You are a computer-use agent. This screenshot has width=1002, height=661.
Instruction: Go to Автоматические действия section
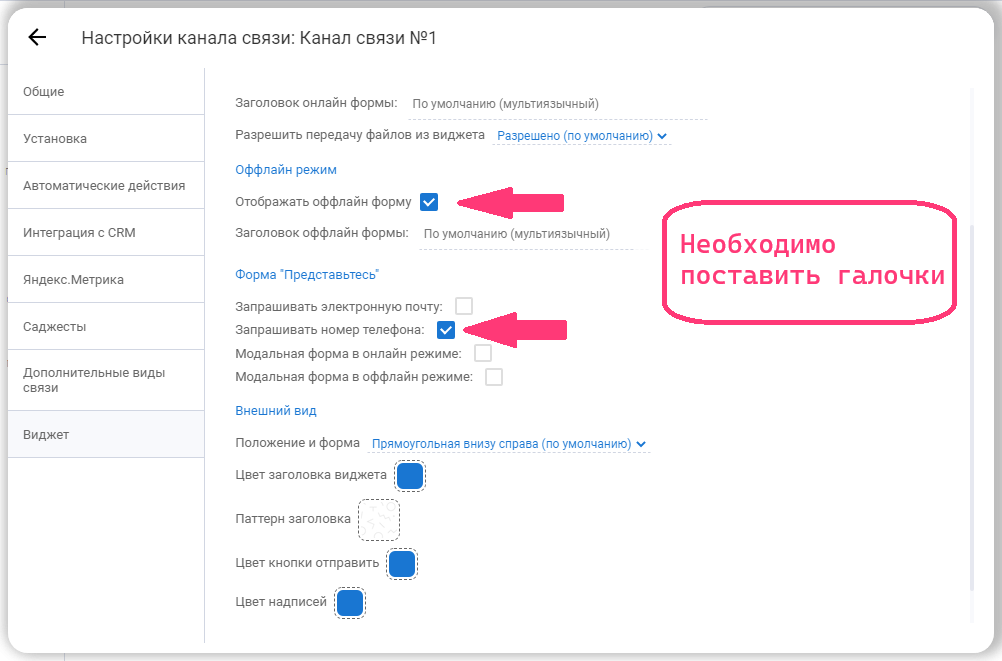(x=104, y=186)
